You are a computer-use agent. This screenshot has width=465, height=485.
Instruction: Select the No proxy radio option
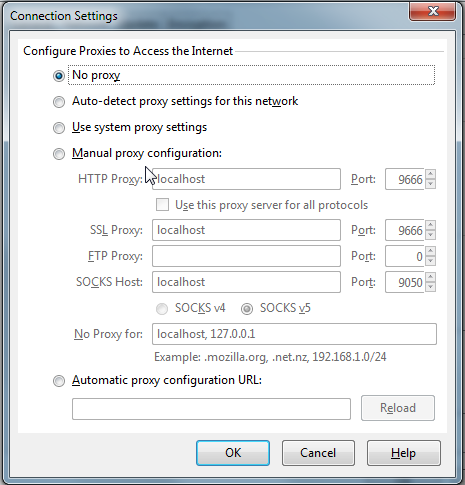pos(59,76)
